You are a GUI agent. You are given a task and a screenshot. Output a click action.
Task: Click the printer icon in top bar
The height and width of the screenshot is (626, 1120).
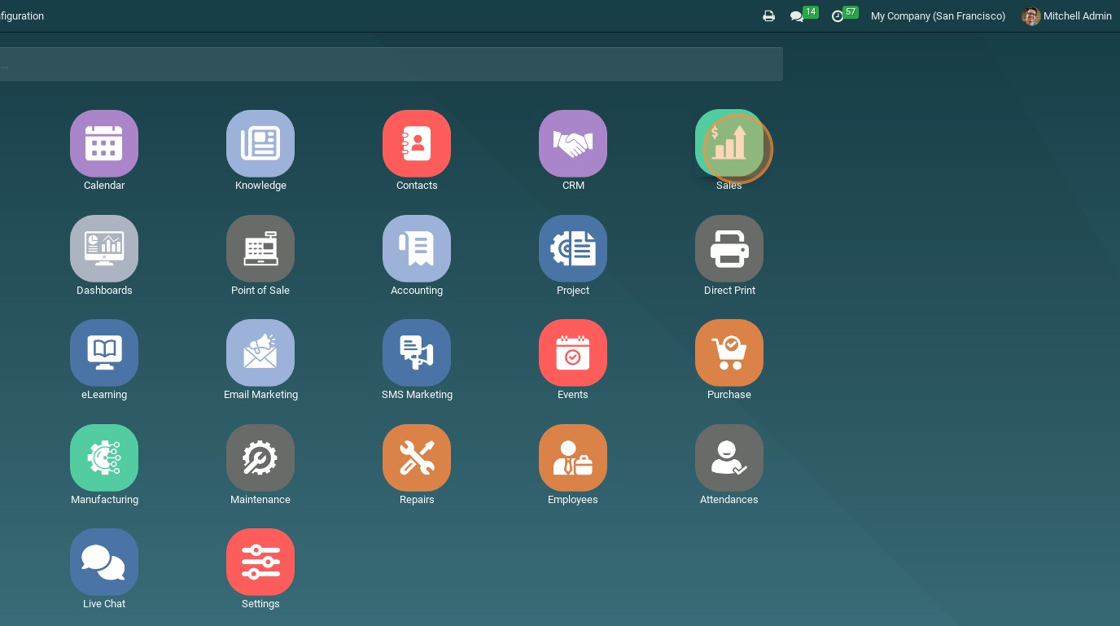[769, 16]
